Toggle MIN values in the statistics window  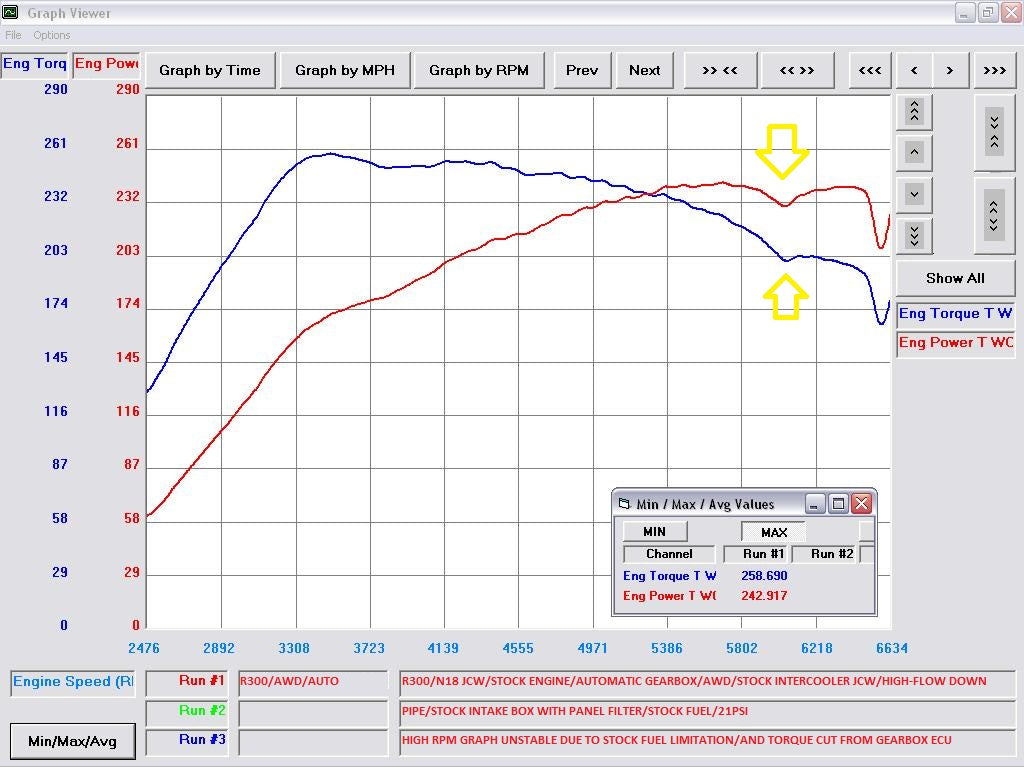tap(655, 531)
